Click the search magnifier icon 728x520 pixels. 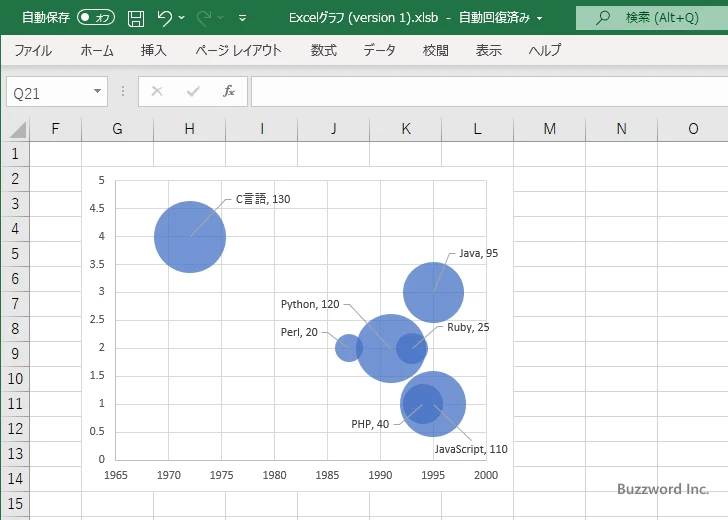click(x=603, y=18)
